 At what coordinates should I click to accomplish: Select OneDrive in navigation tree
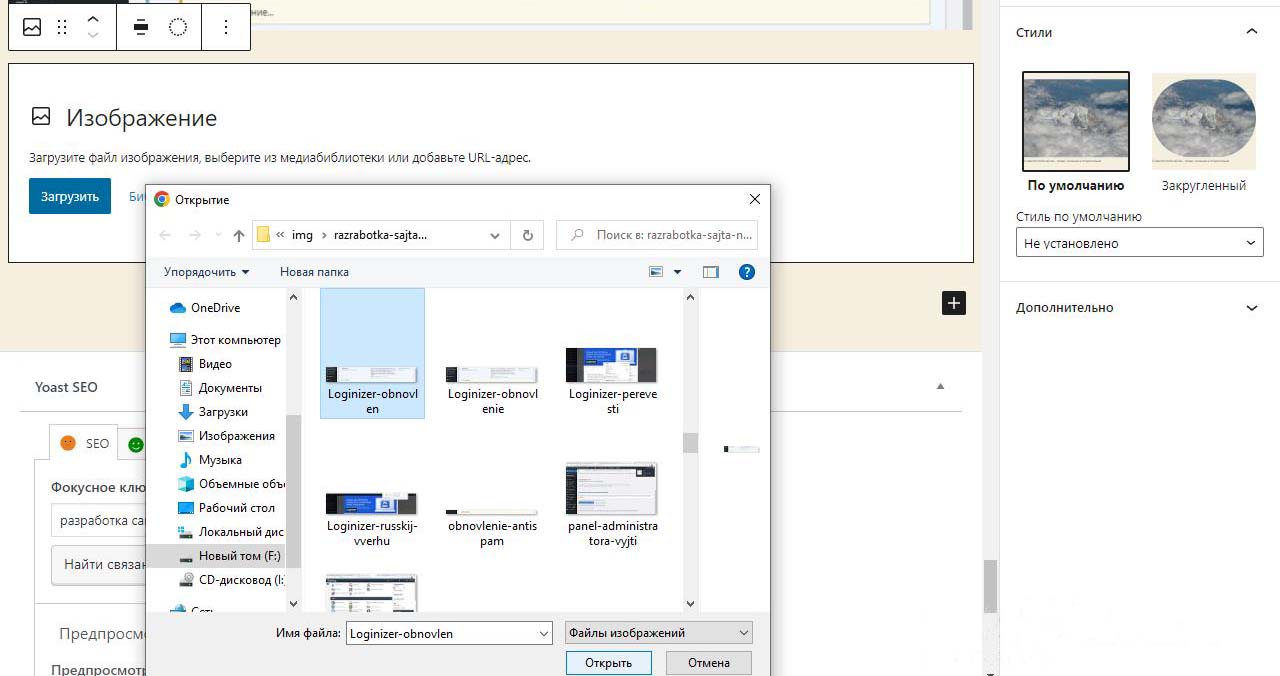pyautogui.click(x=215, y=308)
